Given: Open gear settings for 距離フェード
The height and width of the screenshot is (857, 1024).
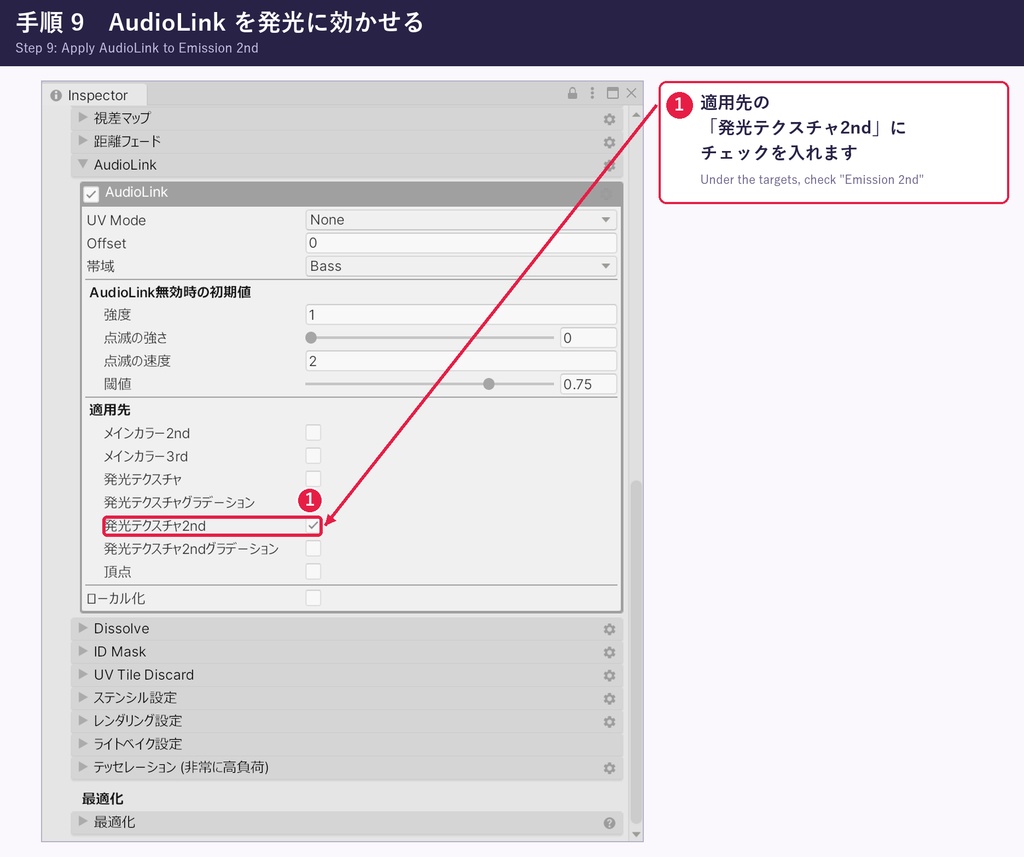Looking at the screenshot, I should click(x=609, y=142).
